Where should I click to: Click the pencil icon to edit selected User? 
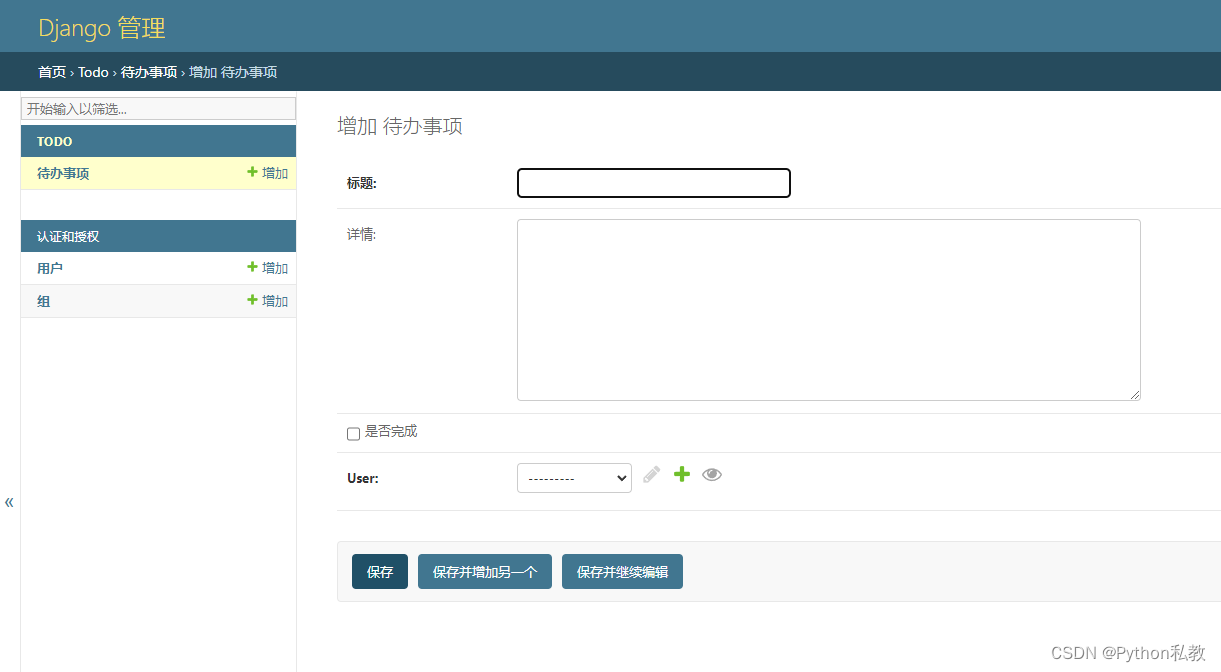click(x=652, y=475)
